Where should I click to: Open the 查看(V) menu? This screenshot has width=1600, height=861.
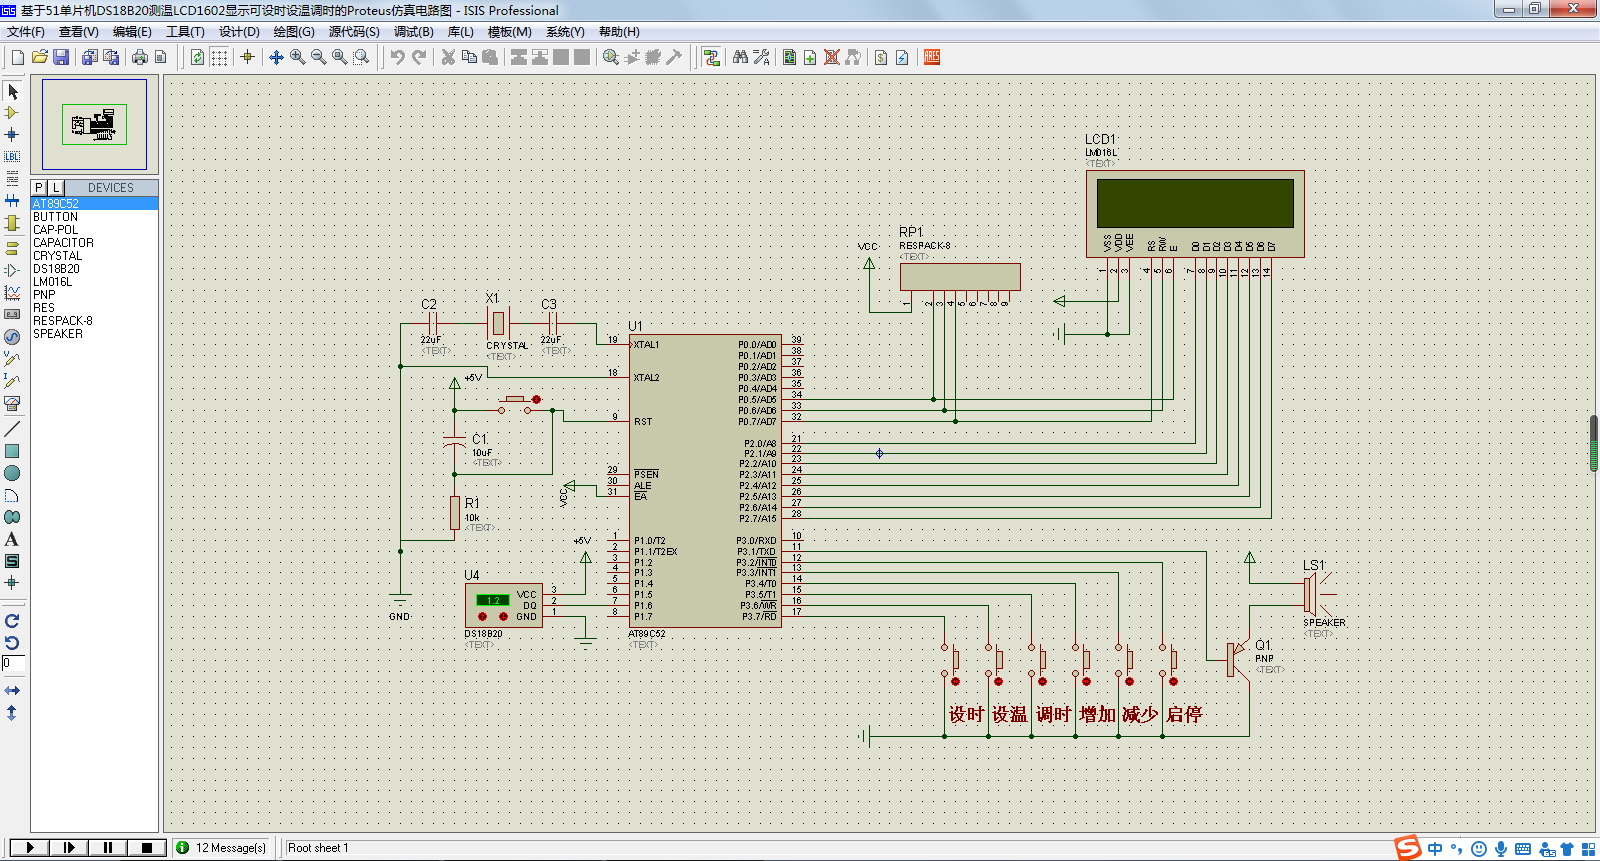click(x=79, y=32)
